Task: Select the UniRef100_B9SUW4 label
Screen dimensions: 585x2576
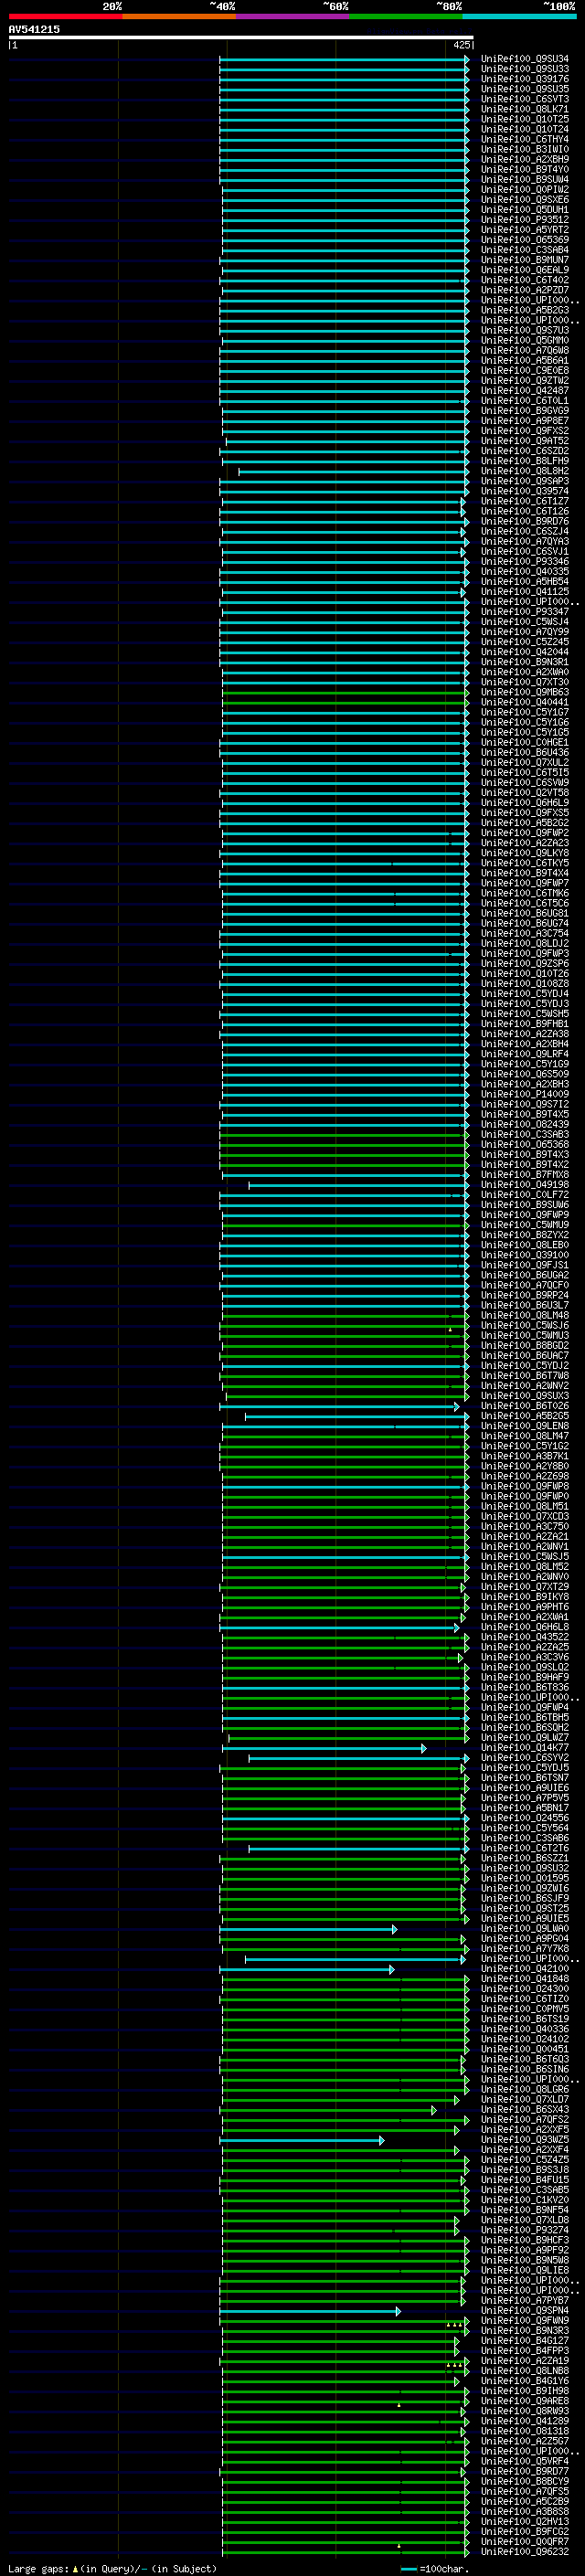Action: 525,179
